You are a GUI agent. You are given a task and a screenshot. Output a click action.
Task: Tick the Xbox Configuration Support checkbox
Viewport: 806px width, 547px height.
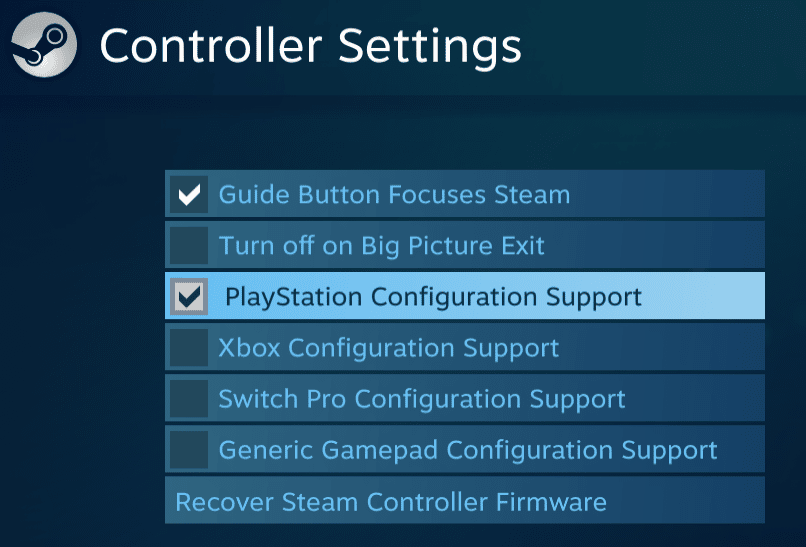click(x=188, y=348)
